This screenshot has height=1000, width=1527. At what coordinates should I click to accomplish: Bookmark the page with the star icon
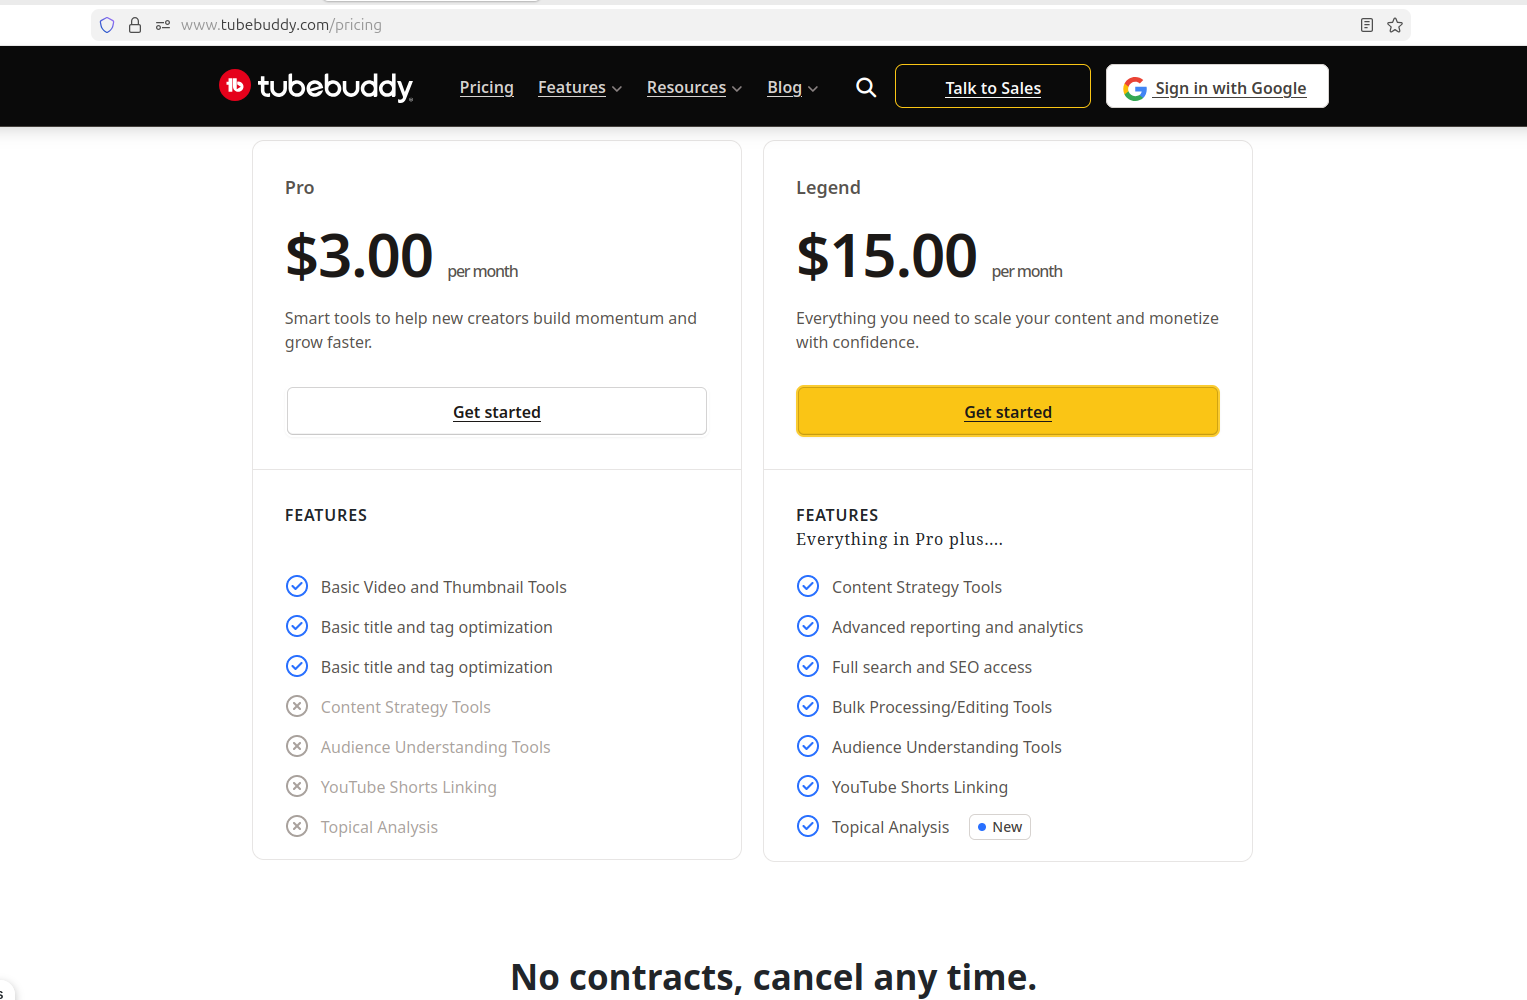coord(1395,24)
